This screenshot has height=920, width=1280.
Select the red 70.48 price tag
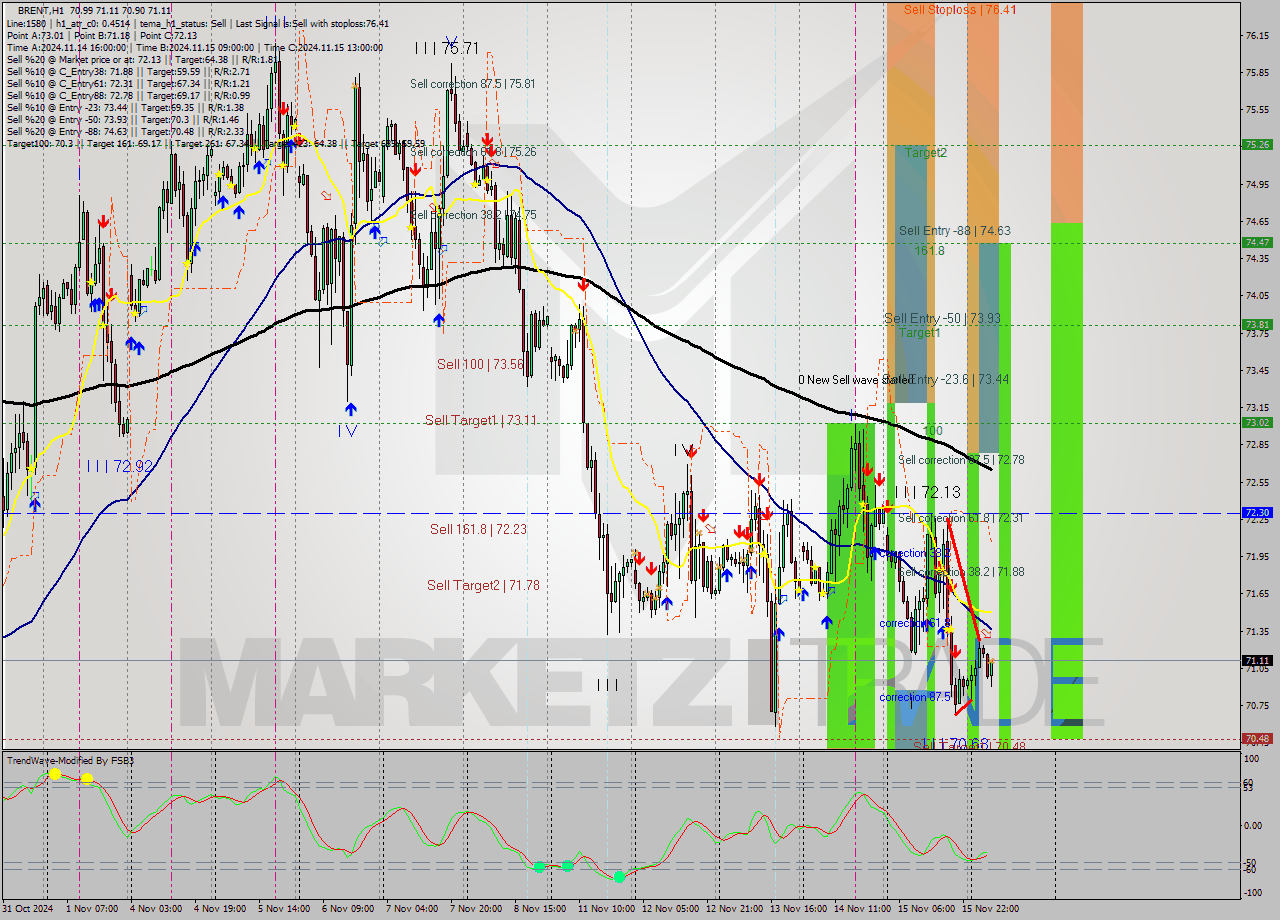pos(1257,738)
